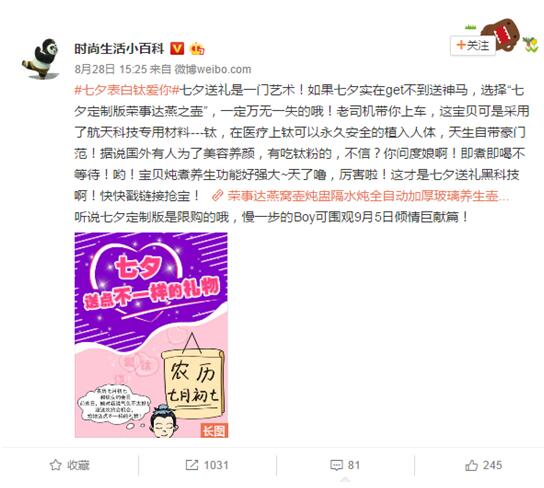The height and width of the screenshot is (488, 544).
Task: Like the post with thumbs-up icon
Action: click(x=471, y=465)
